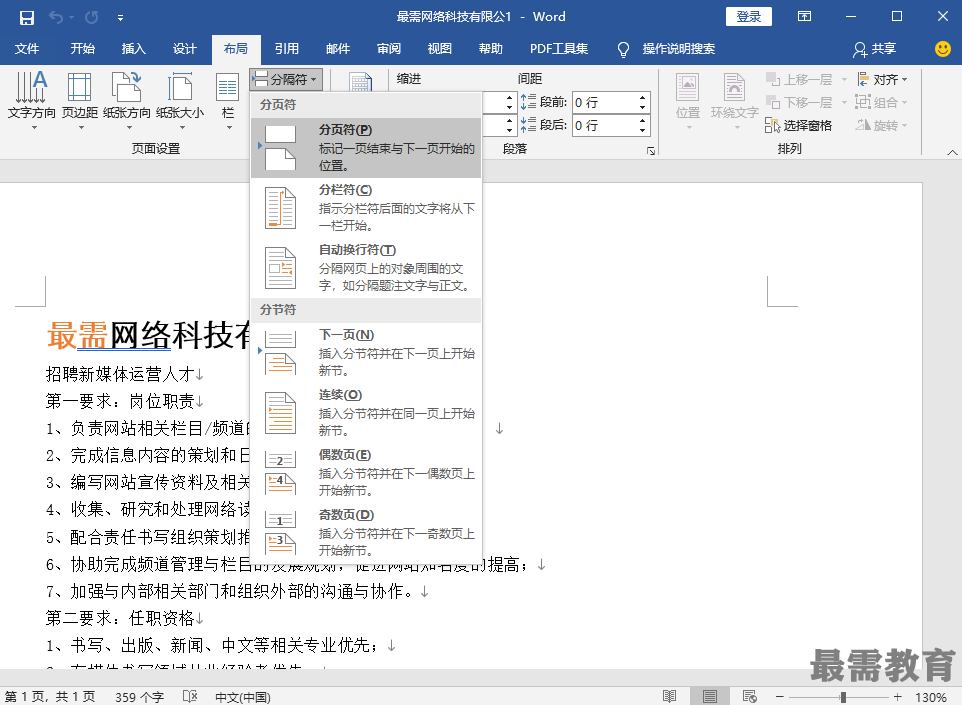This screenshot has height=705, width=962.
Task: Open 纸张方向 orientation menu
Action: point(126,101)
